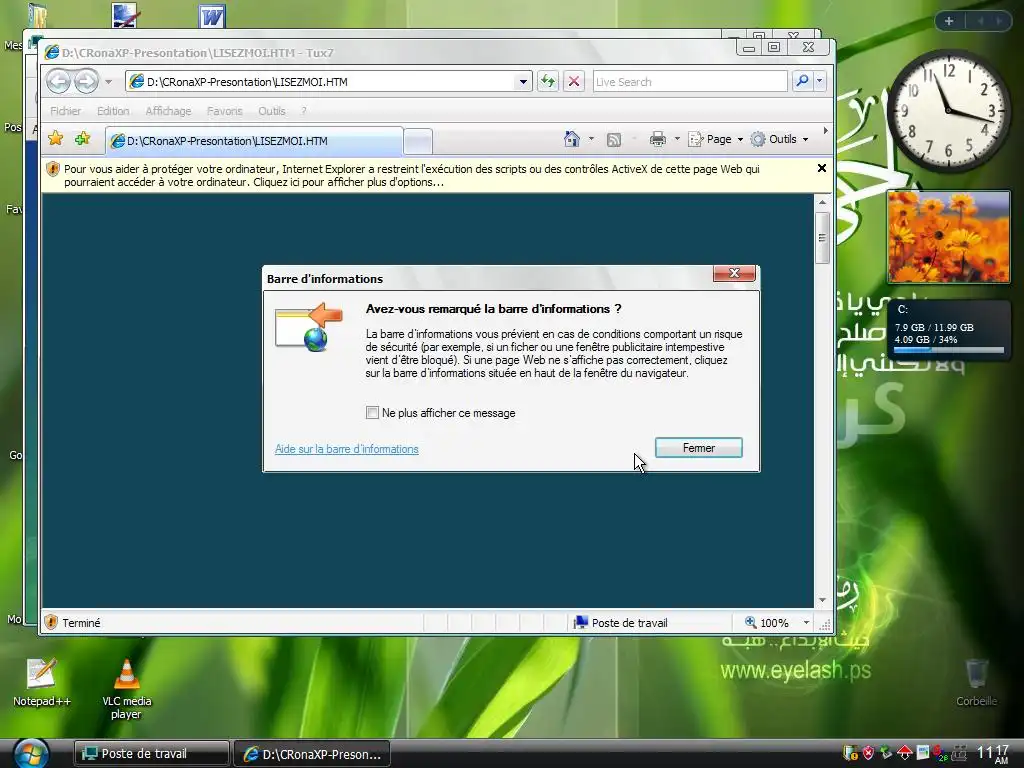The width and height of the screenshot is (1024, 768).
Task: Open the Page toolbar menu
Action: tap(716, 139)
